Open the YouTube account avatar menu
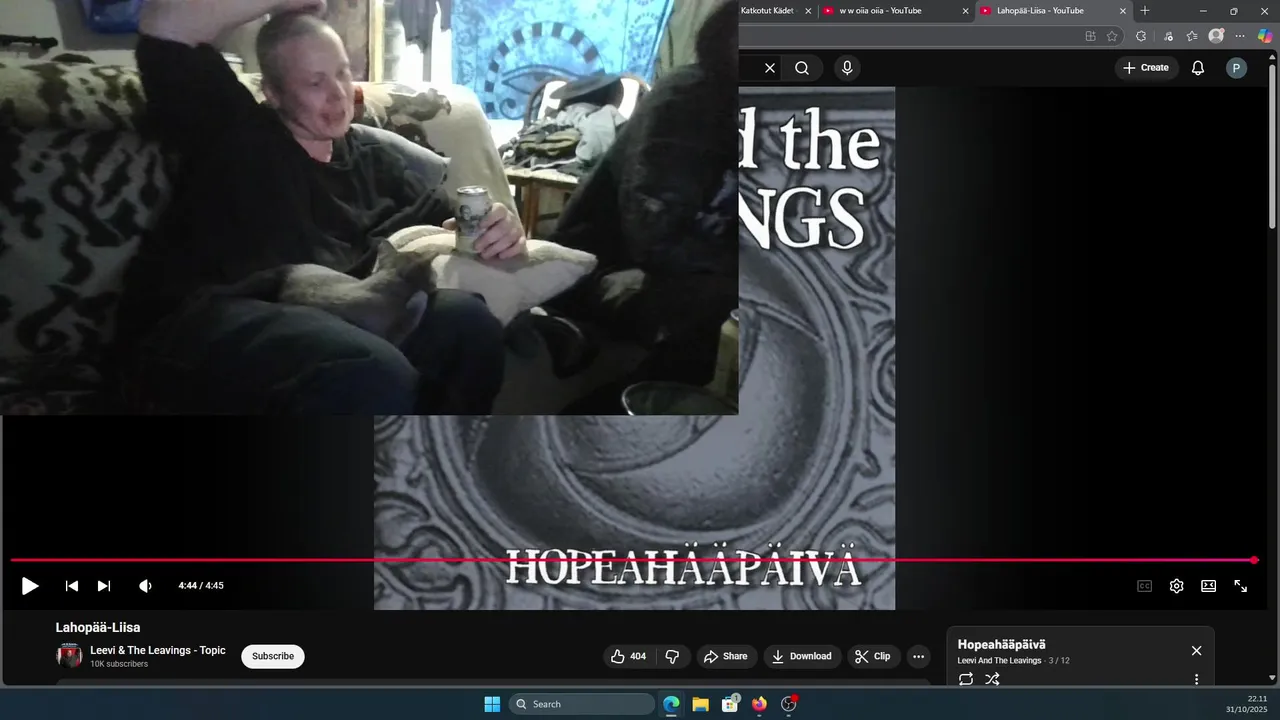This screenshot has height=720, width=1280. 1237,68
